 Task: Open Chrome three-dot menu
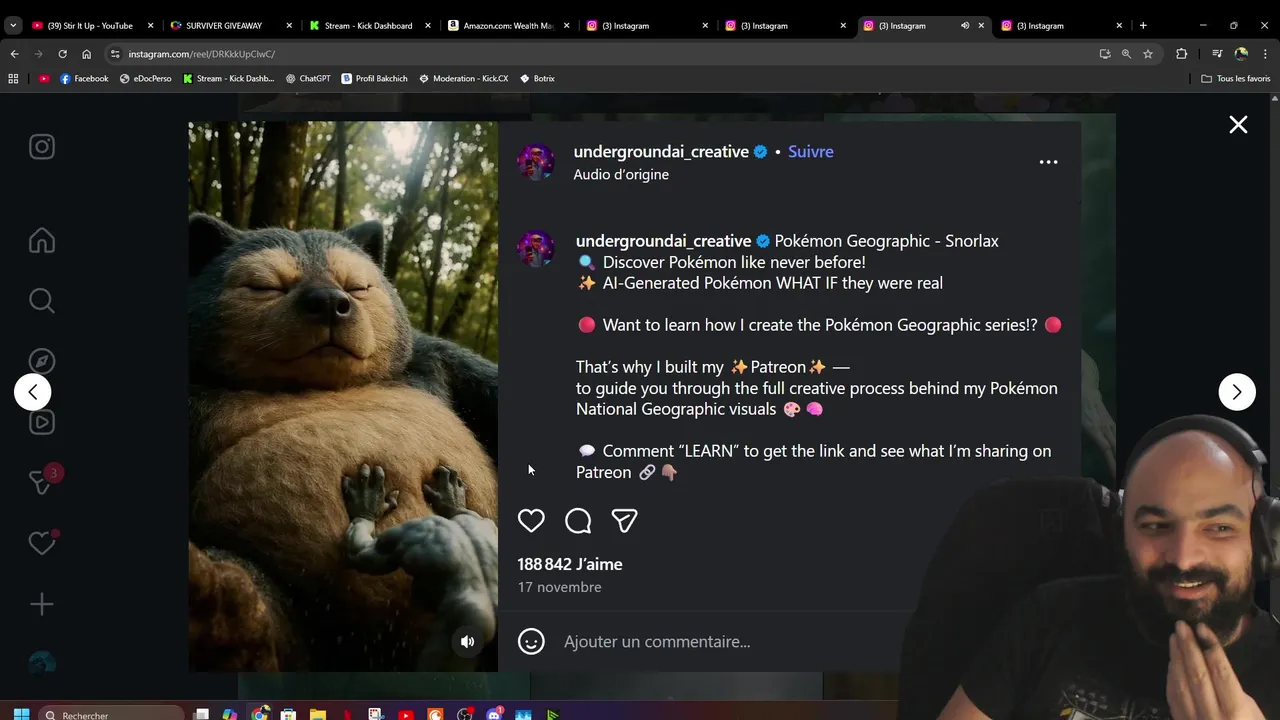1265,54
